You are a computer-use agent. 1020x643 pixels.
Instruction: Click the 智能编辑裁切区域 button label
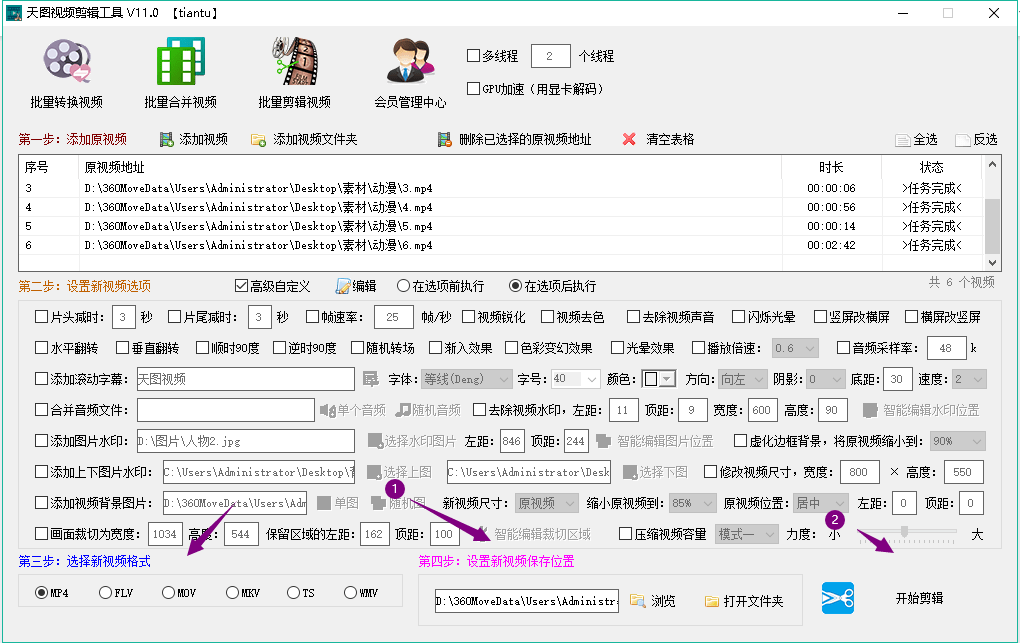tap(542, 534)
